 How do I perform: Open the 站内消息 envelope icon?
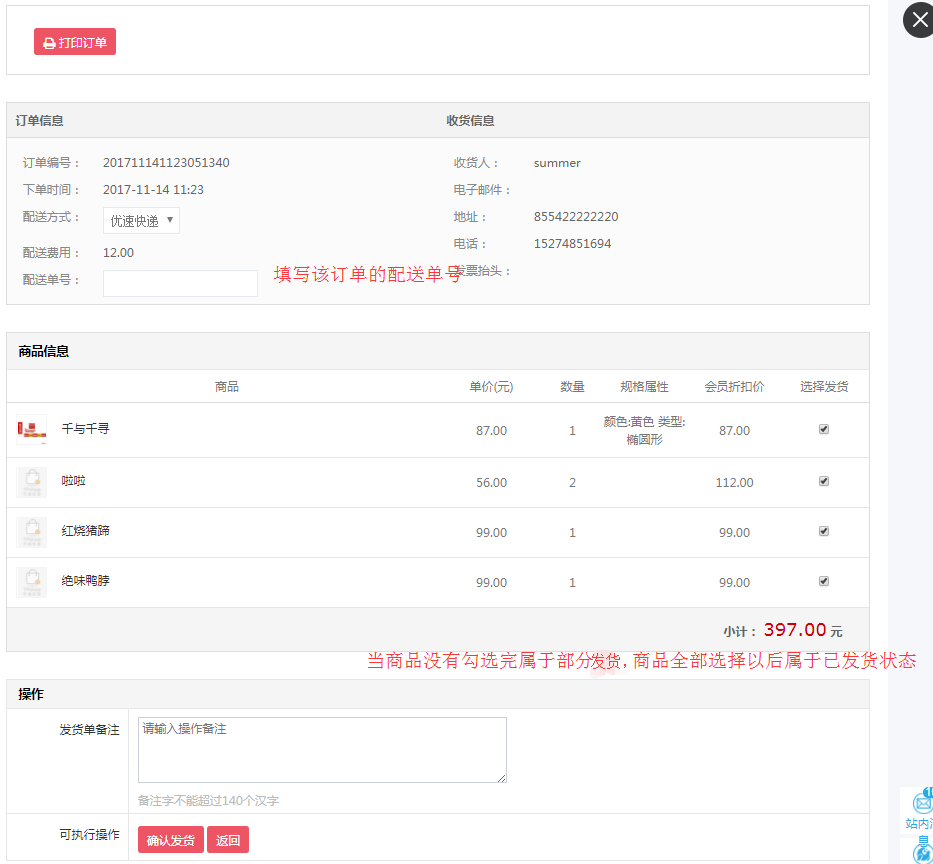(x=922, y=803)
